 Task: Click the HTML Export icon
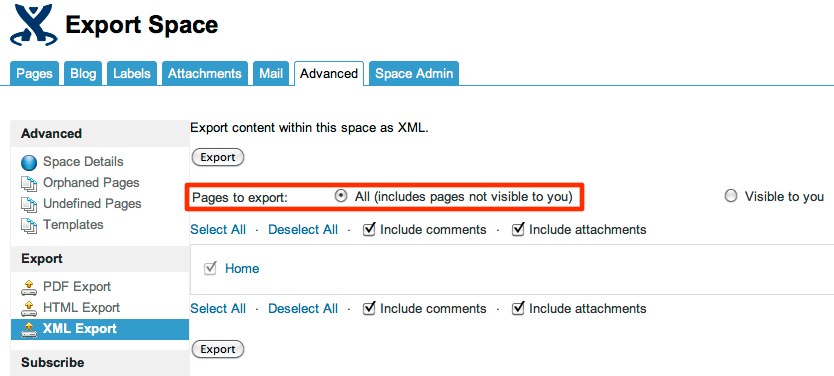click(x=29, y=308)
